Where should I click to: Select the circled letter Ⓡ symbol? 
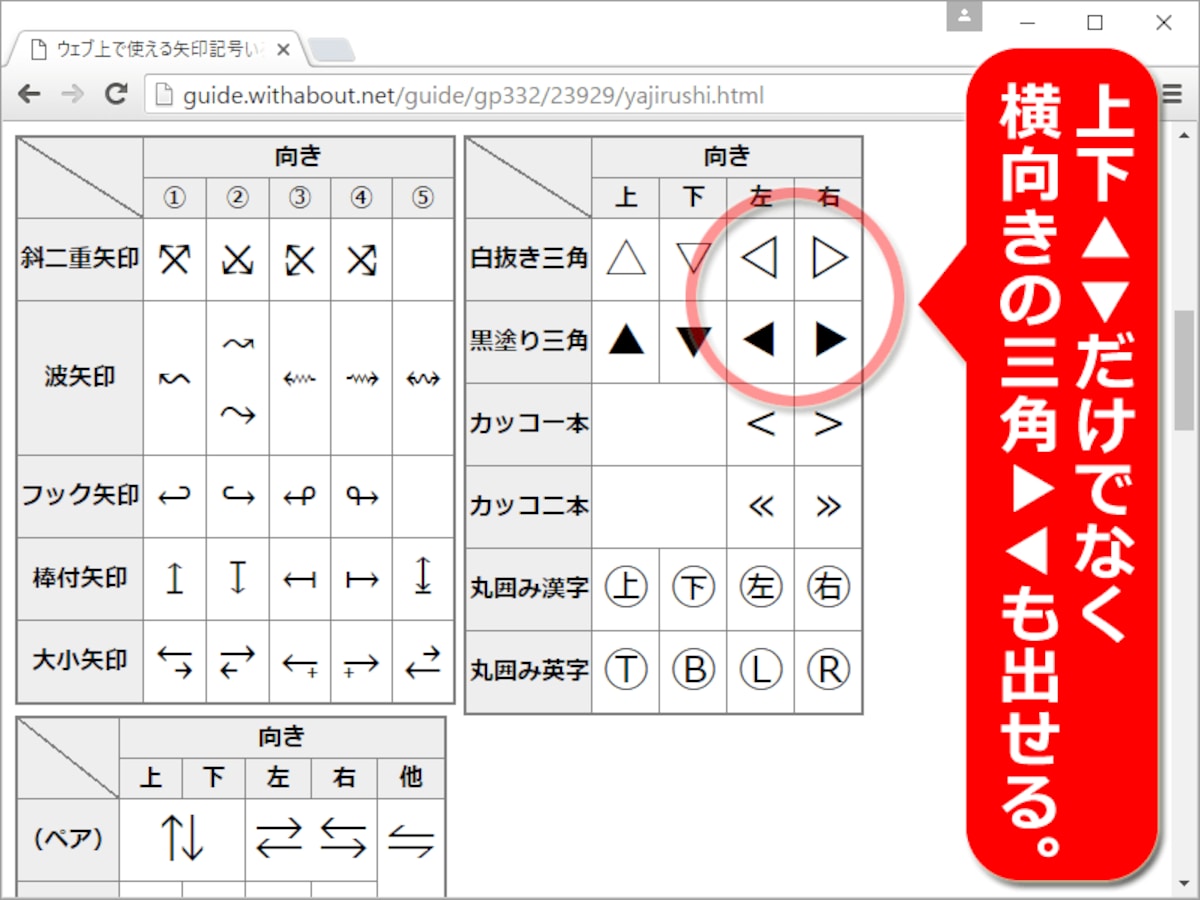(829, 670)
